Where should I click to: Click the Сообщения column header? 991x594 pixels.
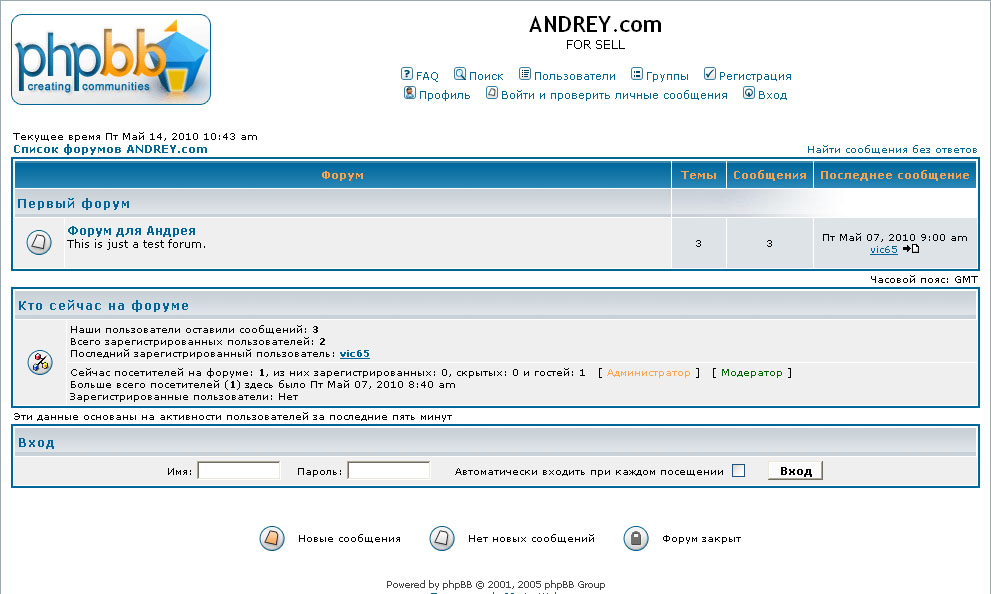(x=770, y=175)
